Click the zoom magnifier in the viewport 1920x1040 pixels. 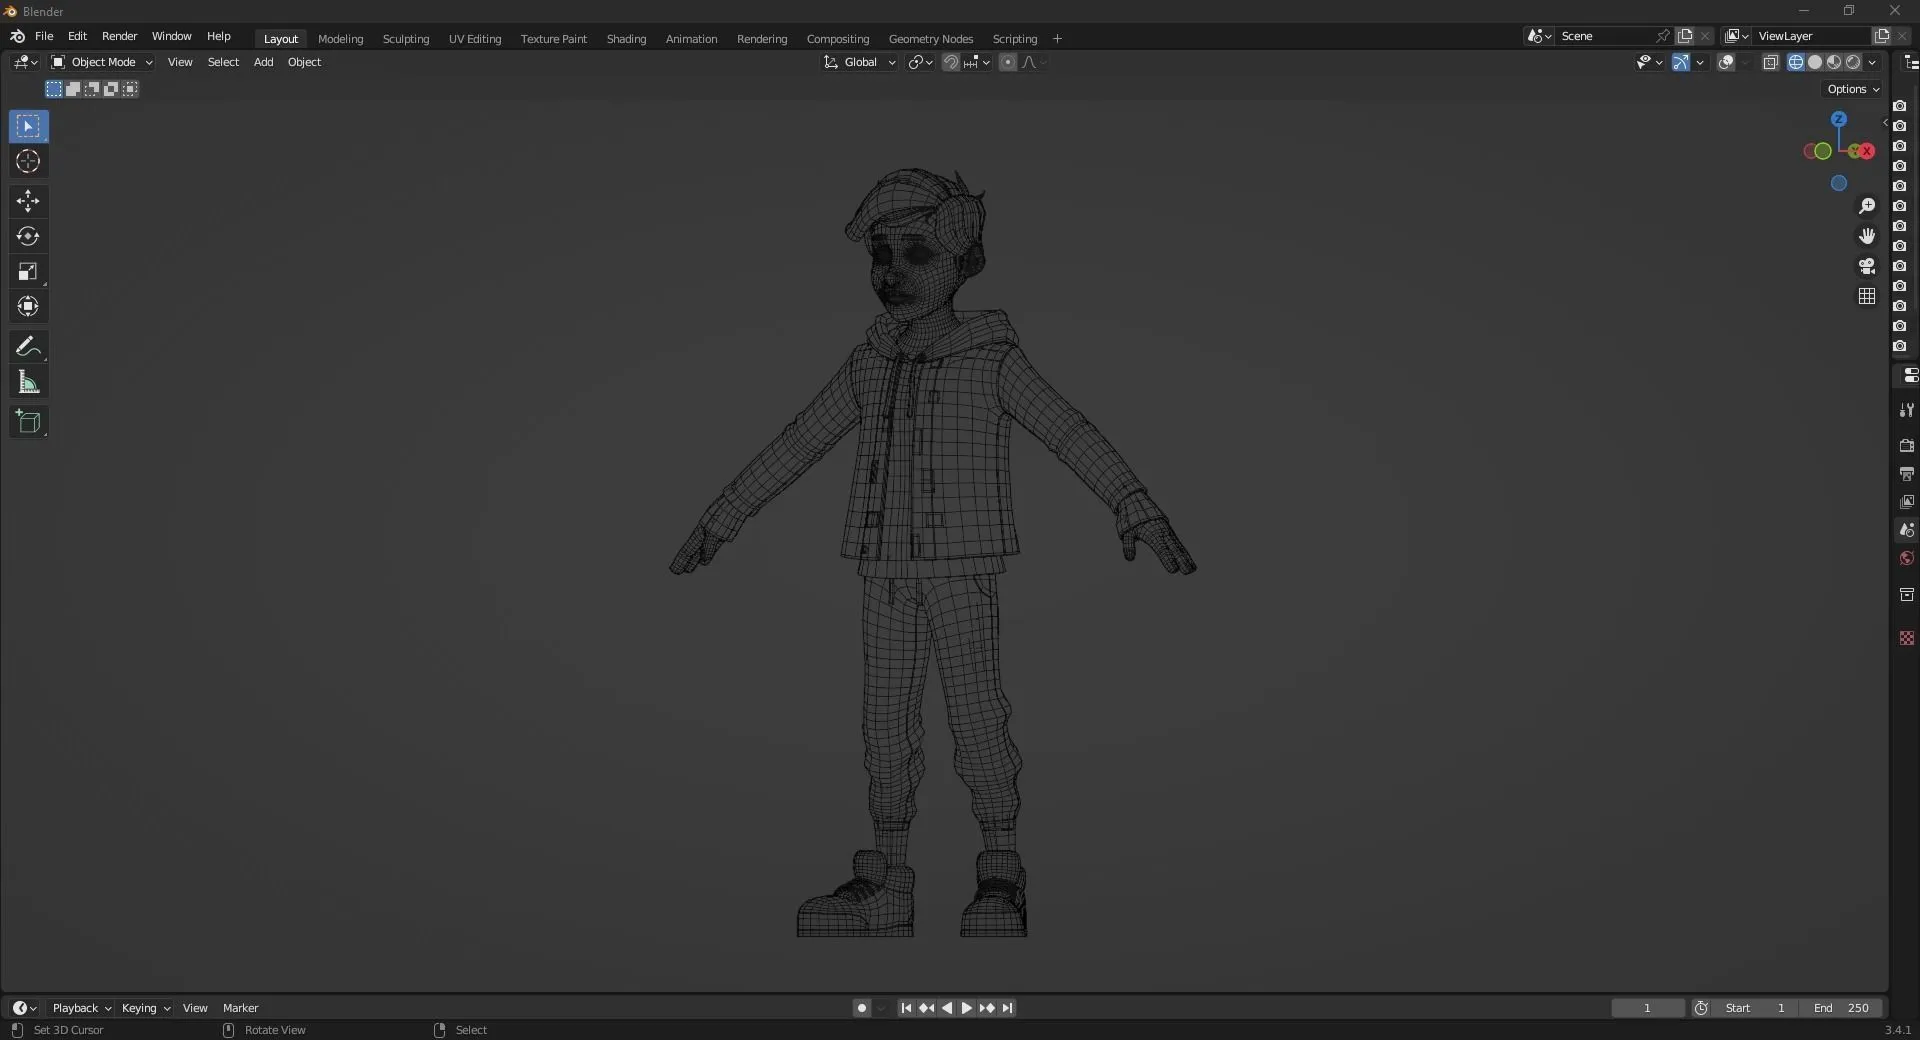coord(1867,206)
